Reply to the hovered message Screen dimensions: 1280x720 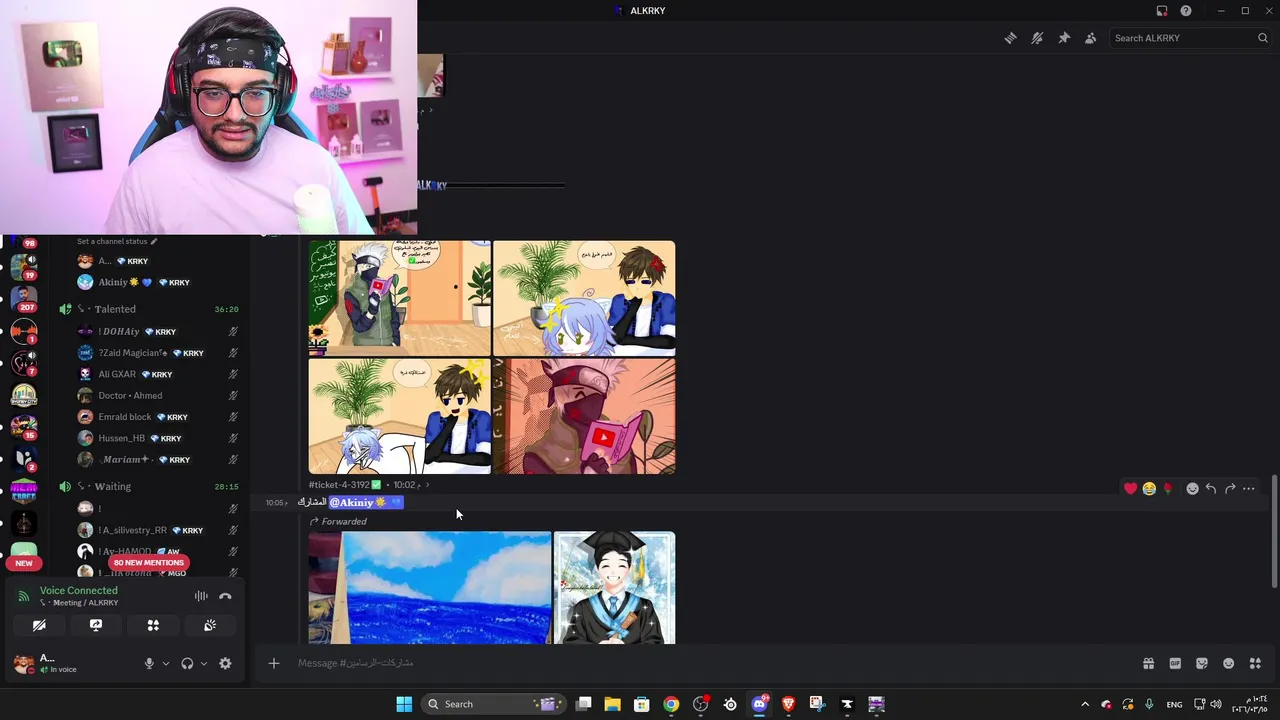(x=1211, y=489)
